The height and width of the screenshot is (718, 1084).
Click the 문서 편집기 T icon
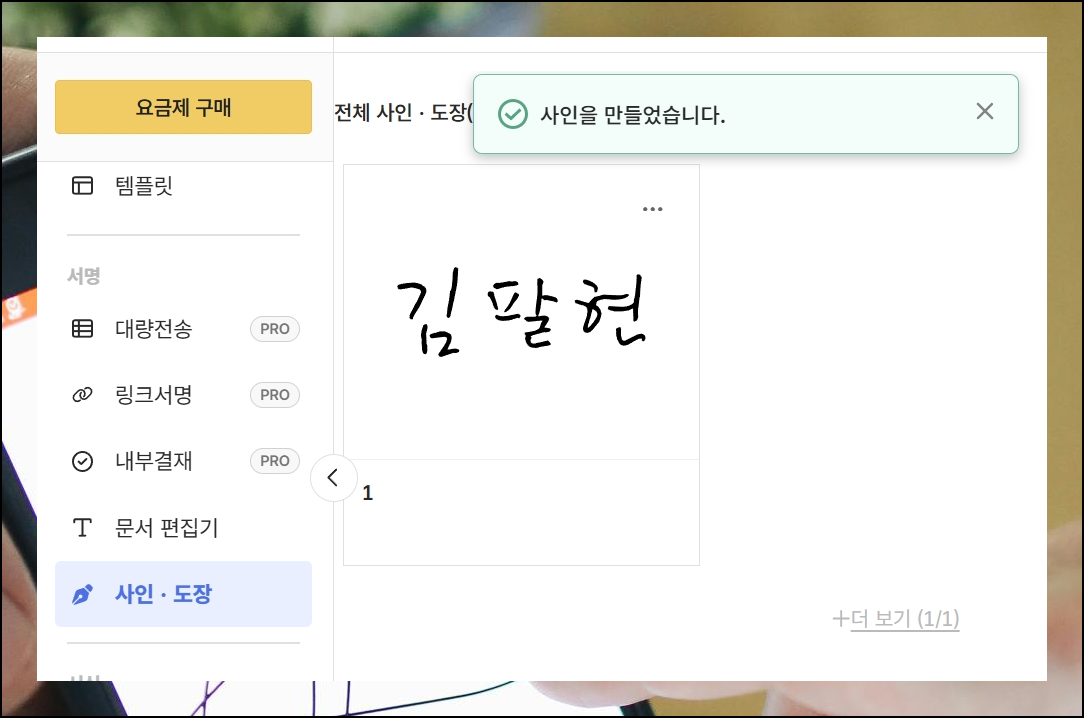click(x=82, y=527)
